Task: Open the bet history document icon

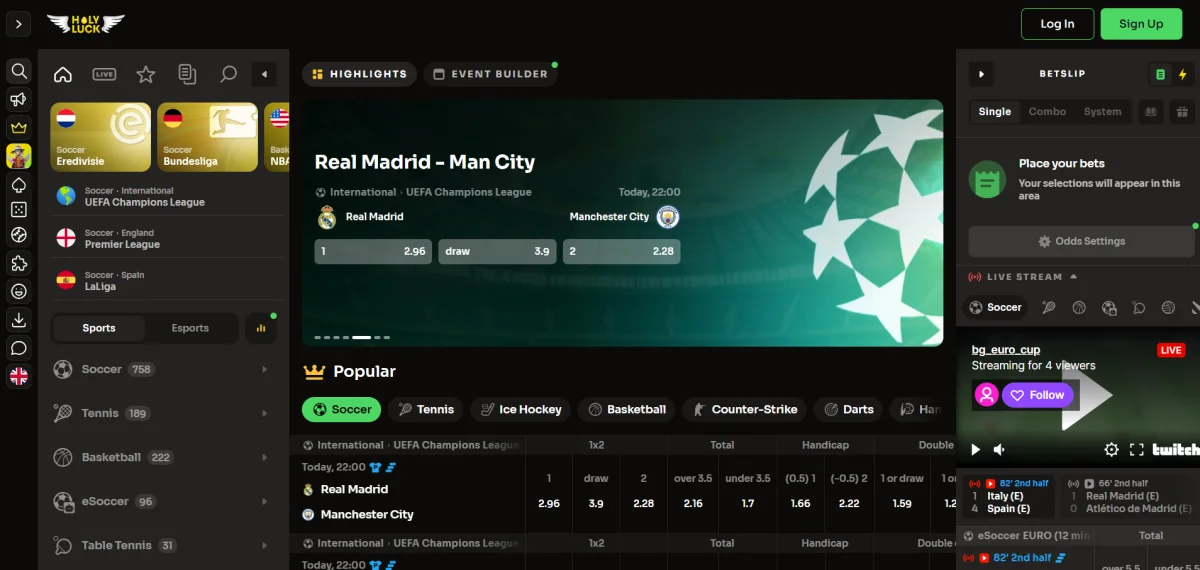Action: tap(187, 74)
